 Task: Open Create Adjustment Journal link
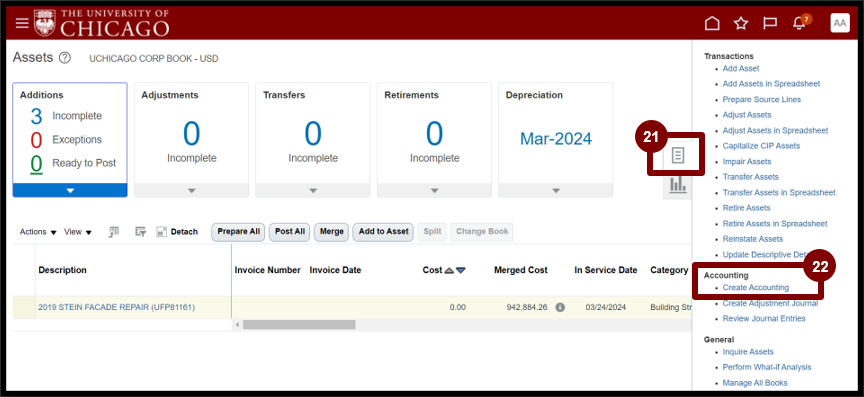(x=770, y=303)
